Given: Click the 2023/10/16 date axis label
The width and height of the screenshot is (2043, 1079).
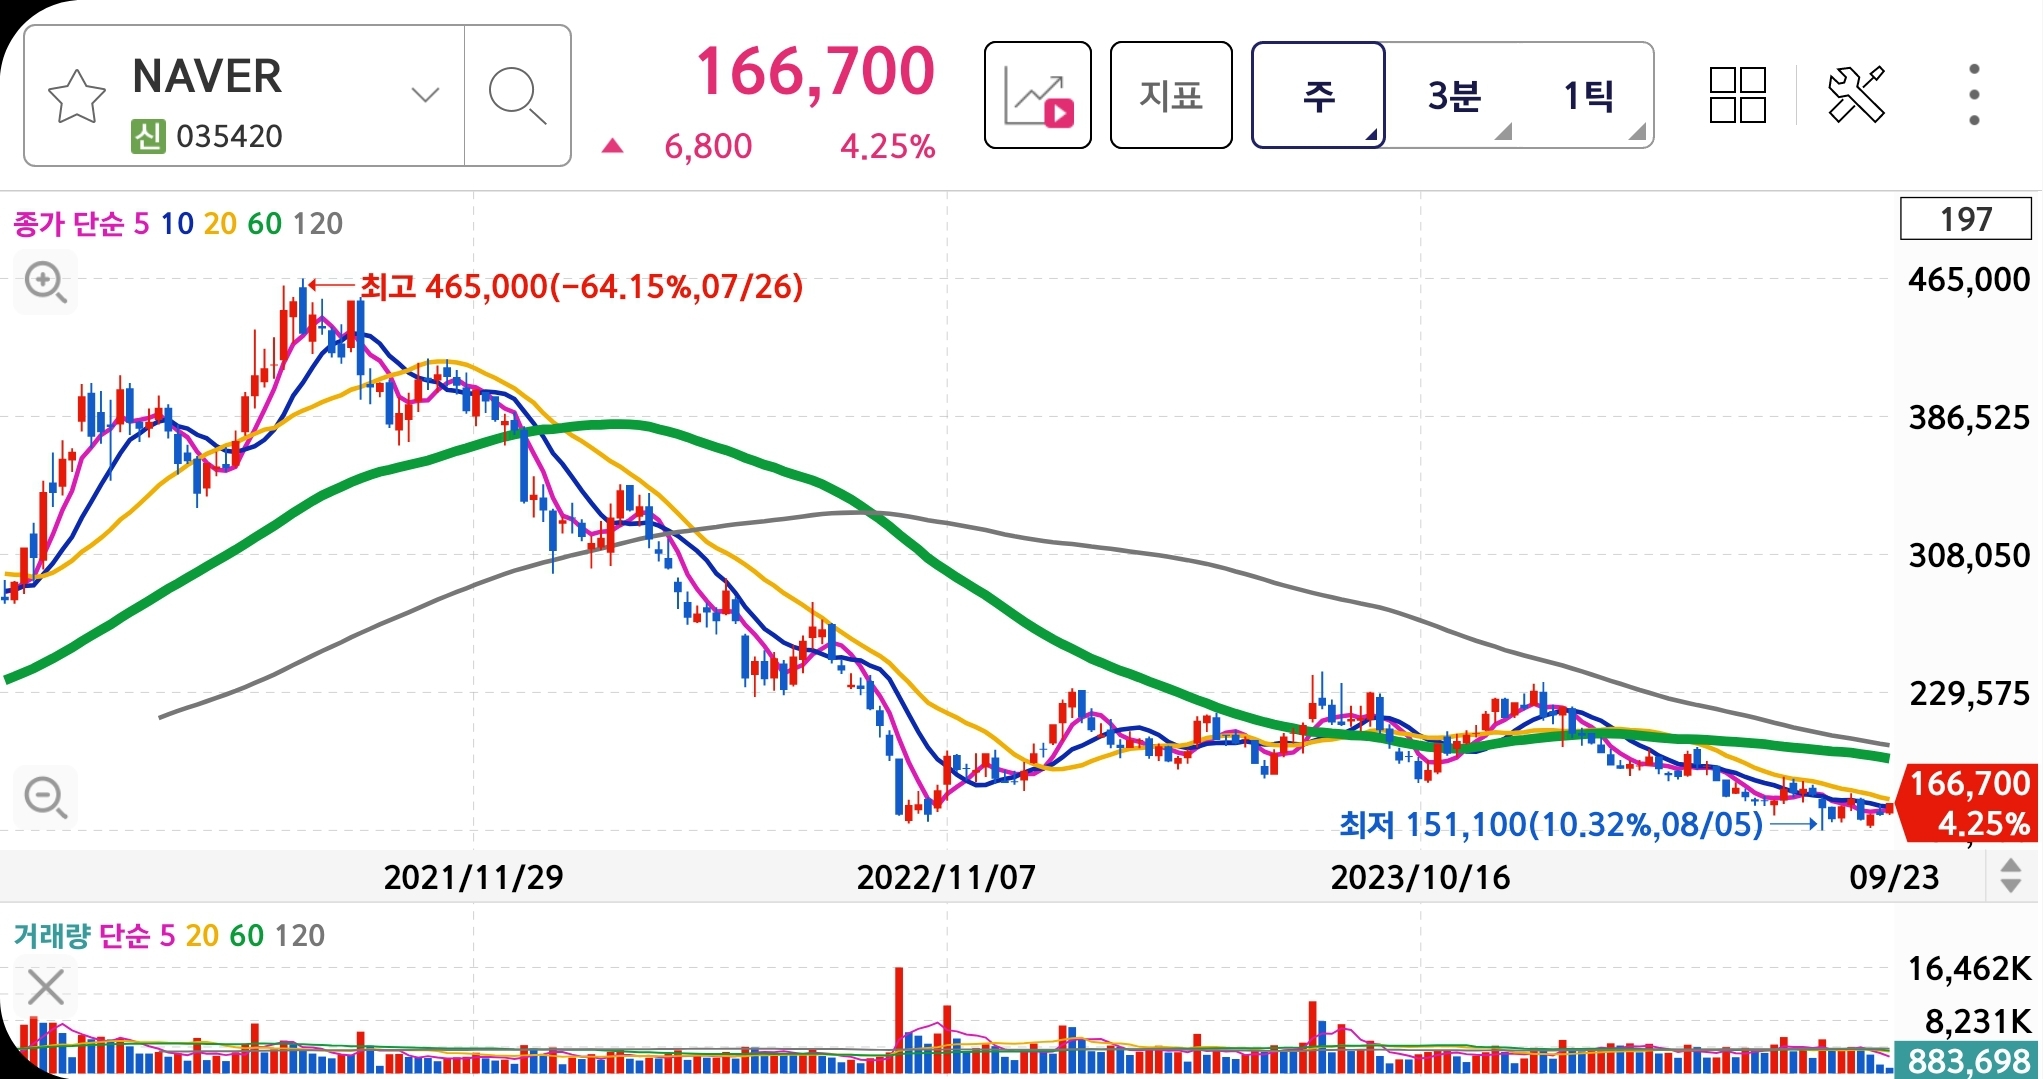Looking at the screenshot, I should coord(1420,877).
